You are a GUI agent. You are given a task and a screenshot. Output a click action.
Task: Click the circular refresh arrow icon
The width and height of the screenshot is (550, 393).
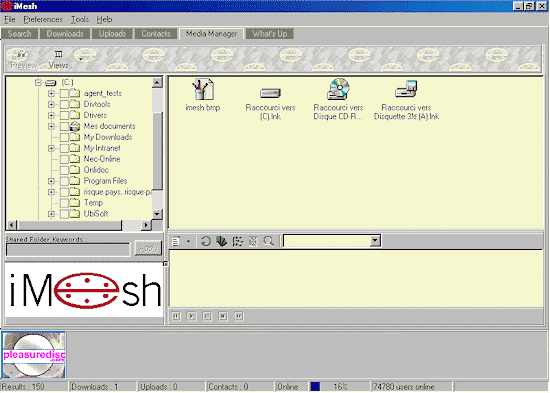tap(206, 241)
